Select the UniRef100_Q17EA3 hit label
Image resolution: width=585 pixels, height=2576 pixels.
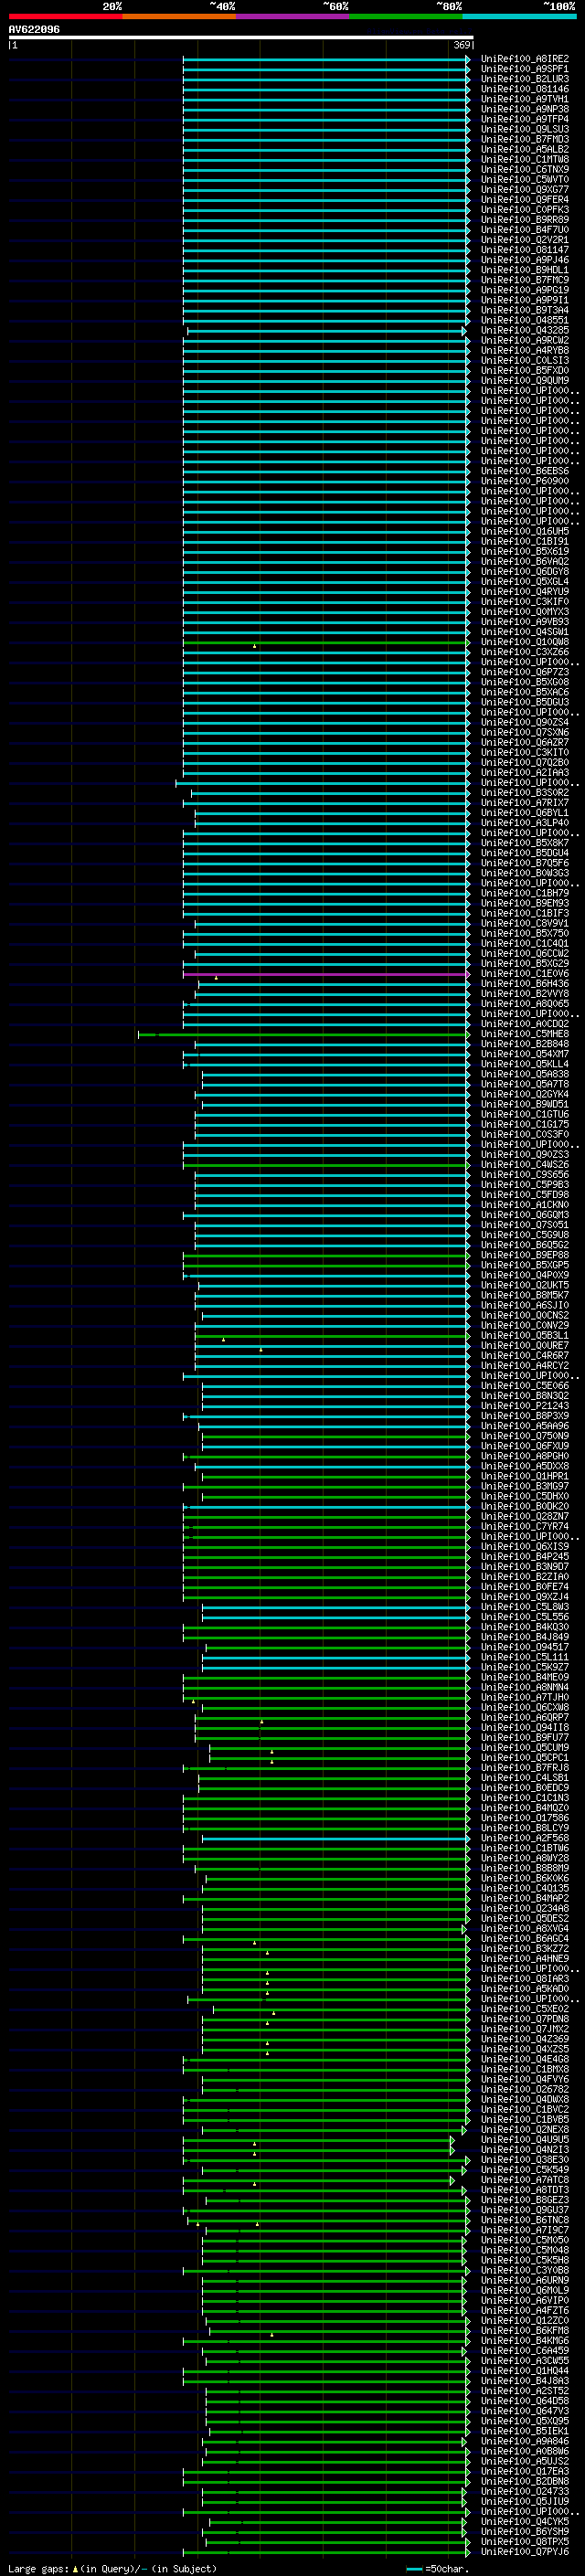(525, 2471)
